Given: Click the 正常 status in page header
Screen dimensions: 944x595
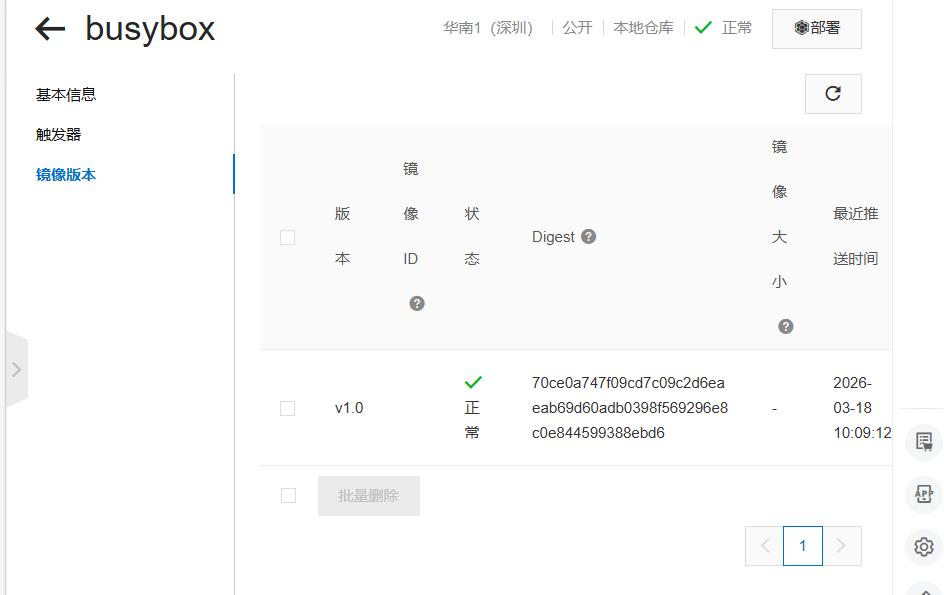Looking at the screenshot, I should tap(724, 28).
